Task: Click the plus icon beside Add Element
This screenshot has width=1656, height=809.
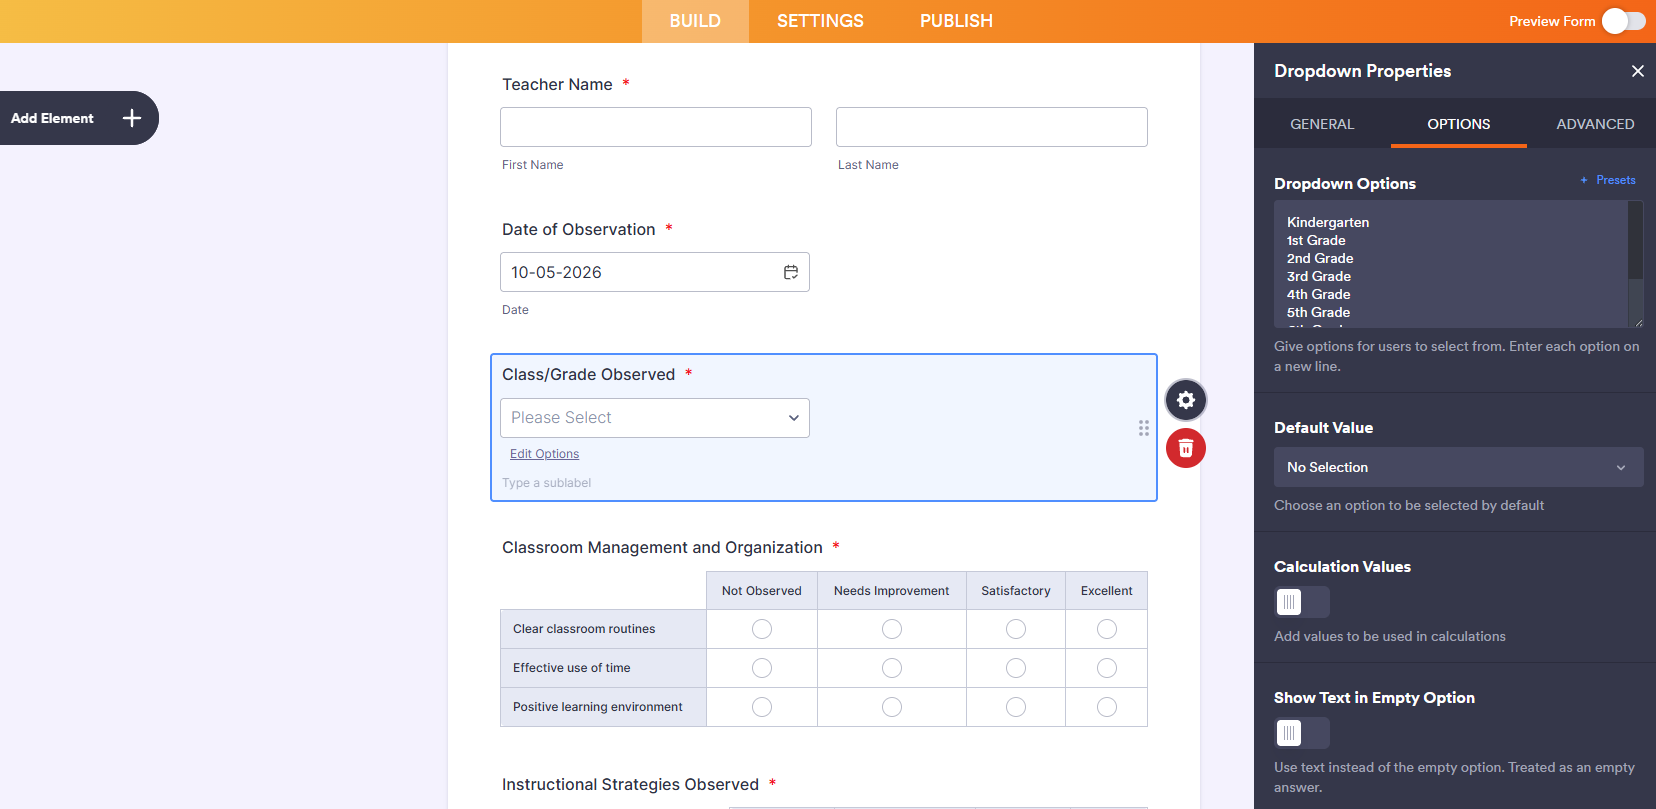Action: 132,118
